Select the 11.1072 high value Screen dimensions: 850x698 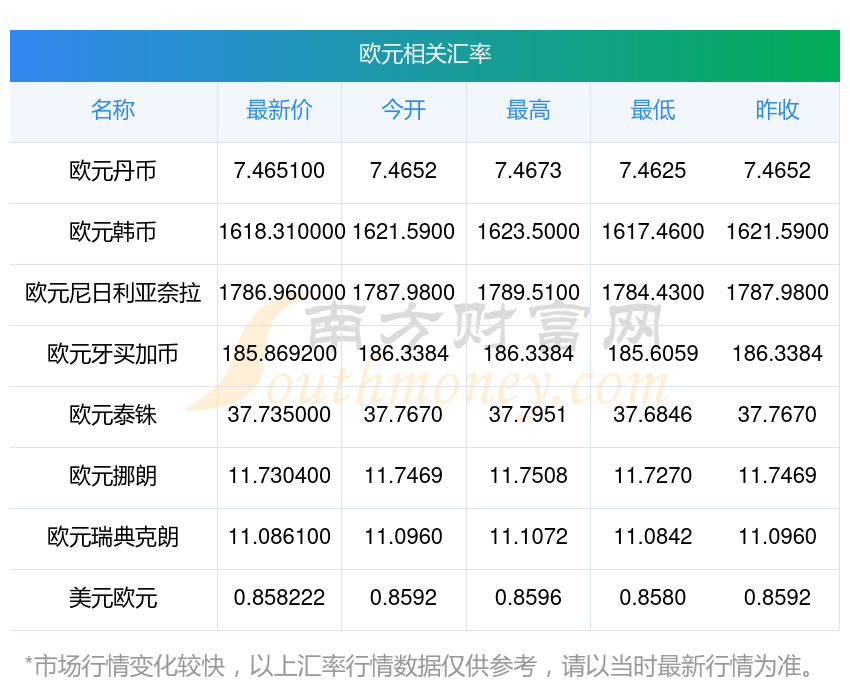pyautogui.click(x=528, y=537)
